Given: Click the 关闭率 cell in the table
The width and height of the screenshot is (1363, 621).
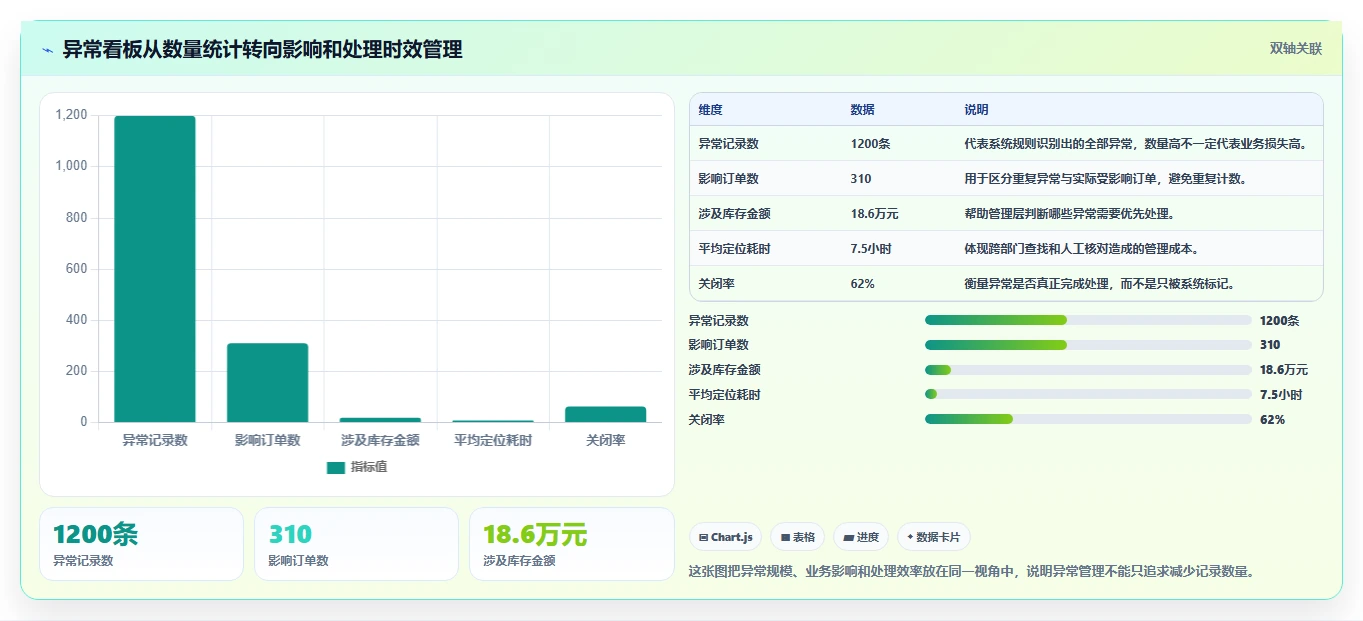Looking at the screenshot, I should pos(716,284).
